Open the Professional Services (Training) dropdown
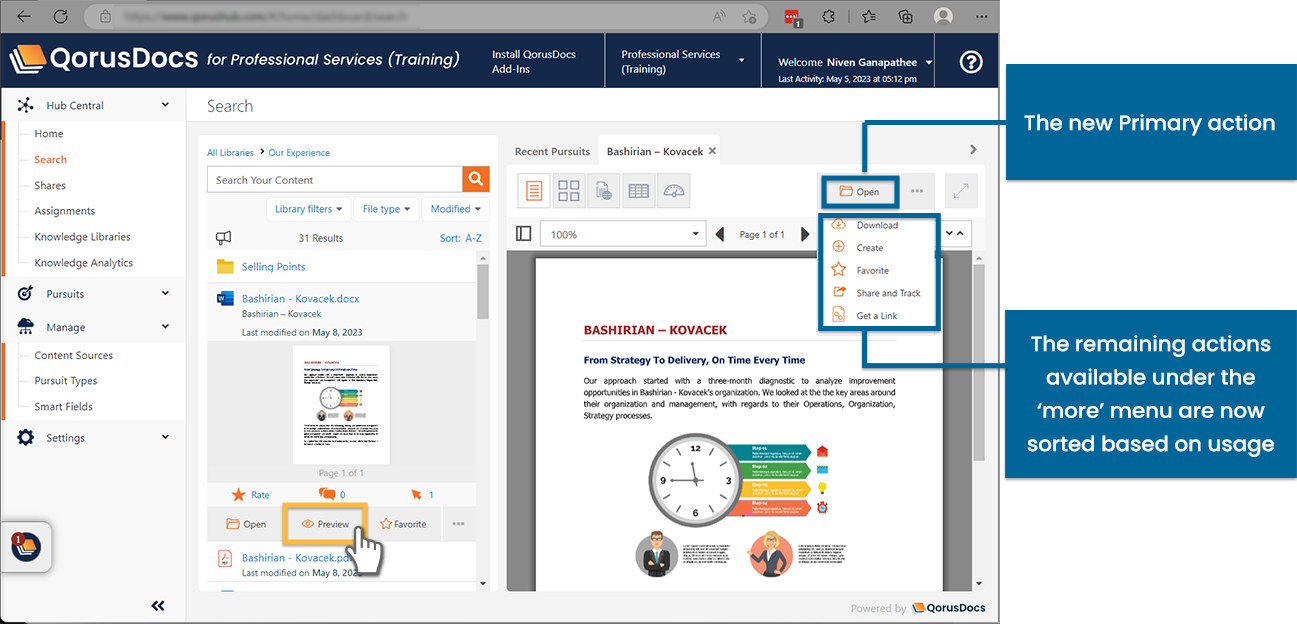Viewport: 1297px width, 624px height. click(683, 62)
